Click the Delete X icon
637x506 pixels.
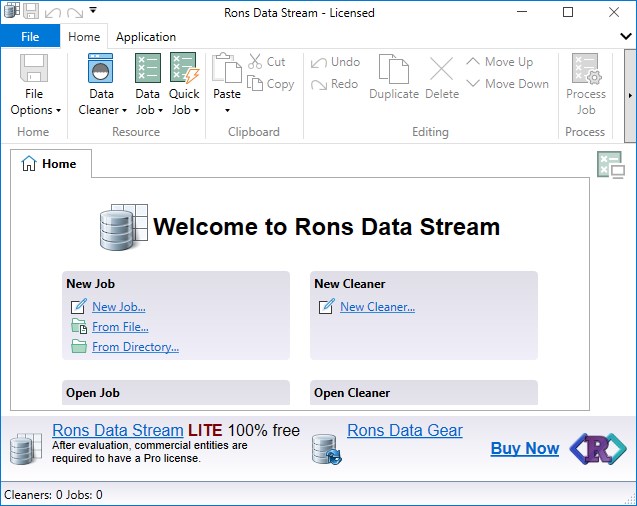tap(441, 69)
